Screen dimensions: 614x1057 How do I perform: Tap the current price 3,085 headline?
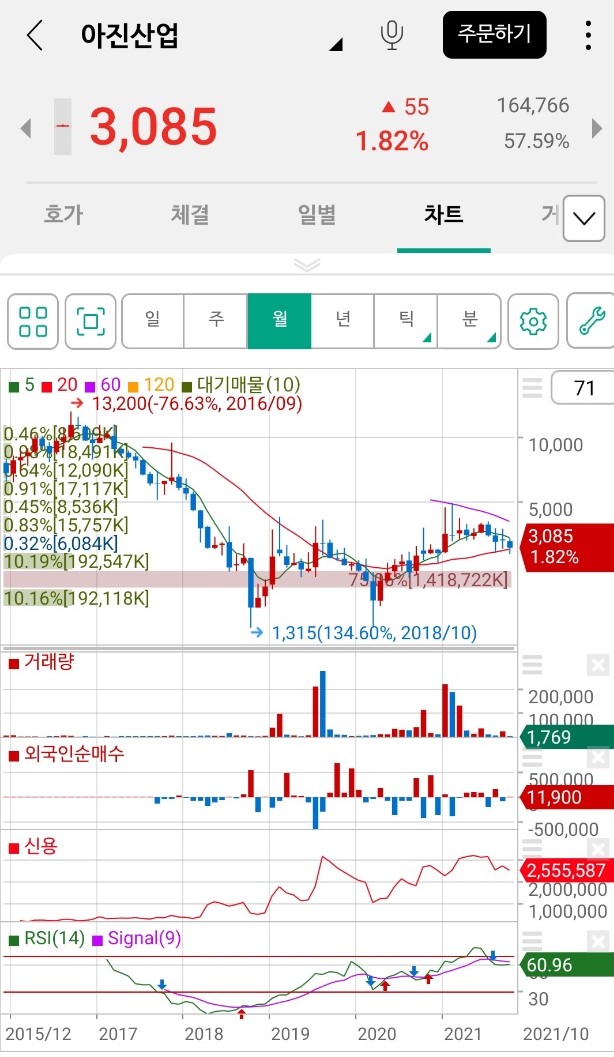[x=154, y=127]
